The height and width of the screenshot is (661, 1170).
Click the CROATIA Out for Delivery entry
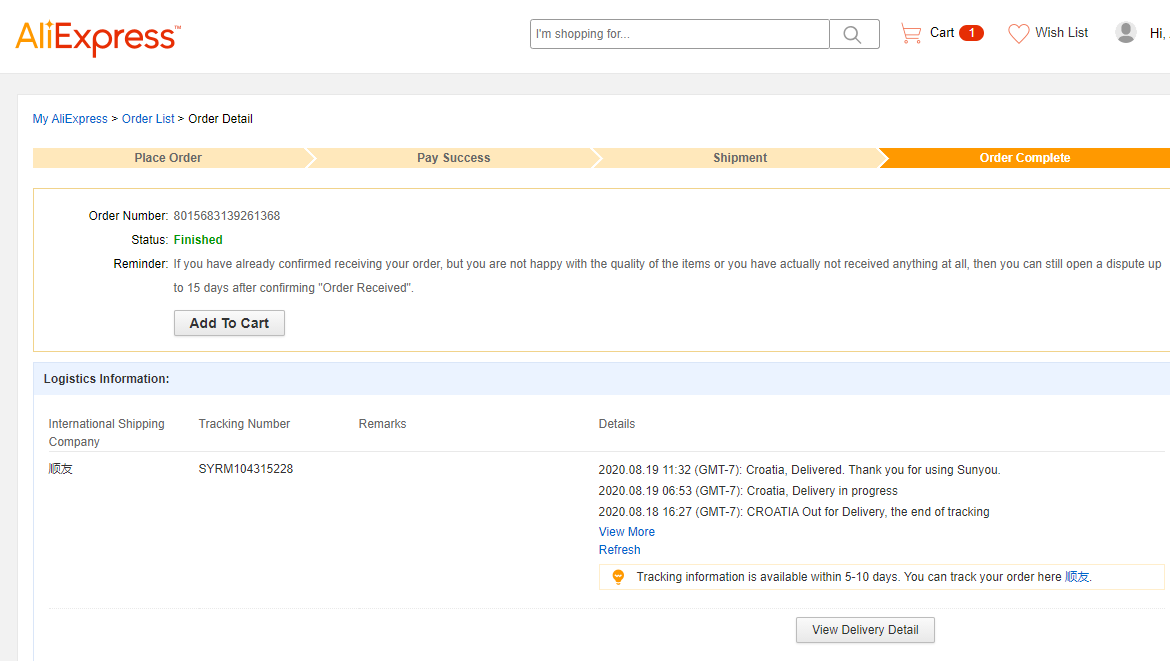[x=794, y=512]
